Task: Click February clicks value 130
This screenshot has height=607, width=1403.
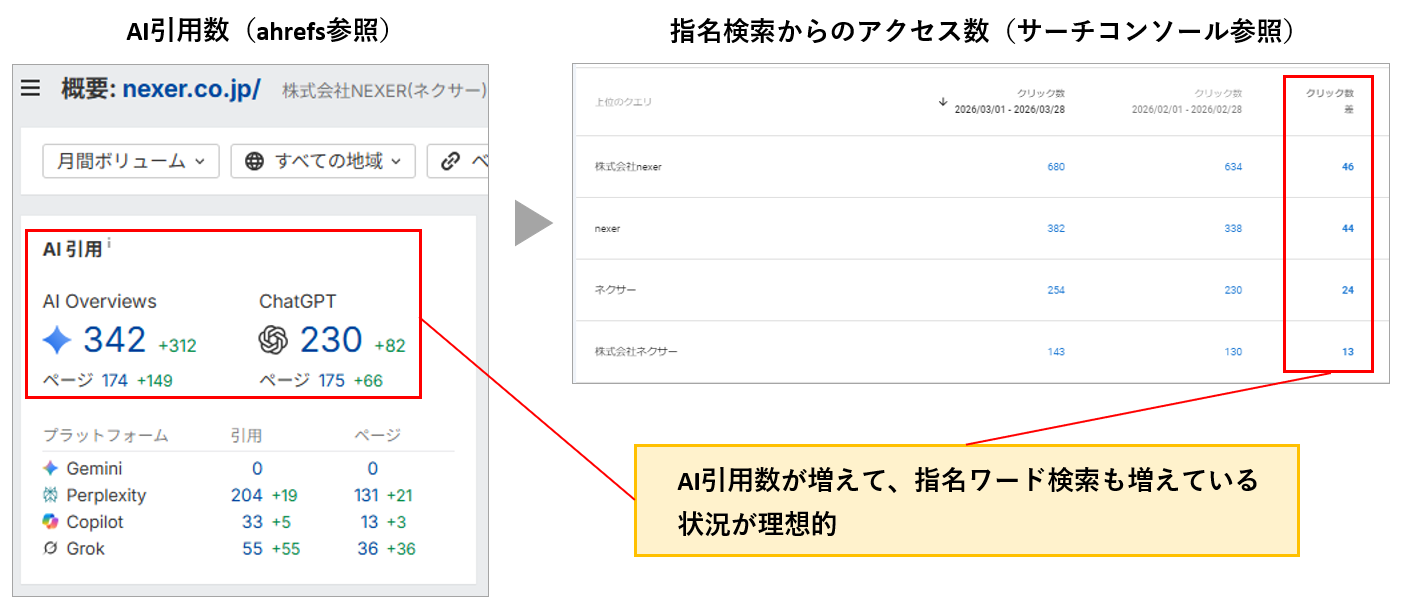Action: pyautogui.click(x=1233, y=352)
